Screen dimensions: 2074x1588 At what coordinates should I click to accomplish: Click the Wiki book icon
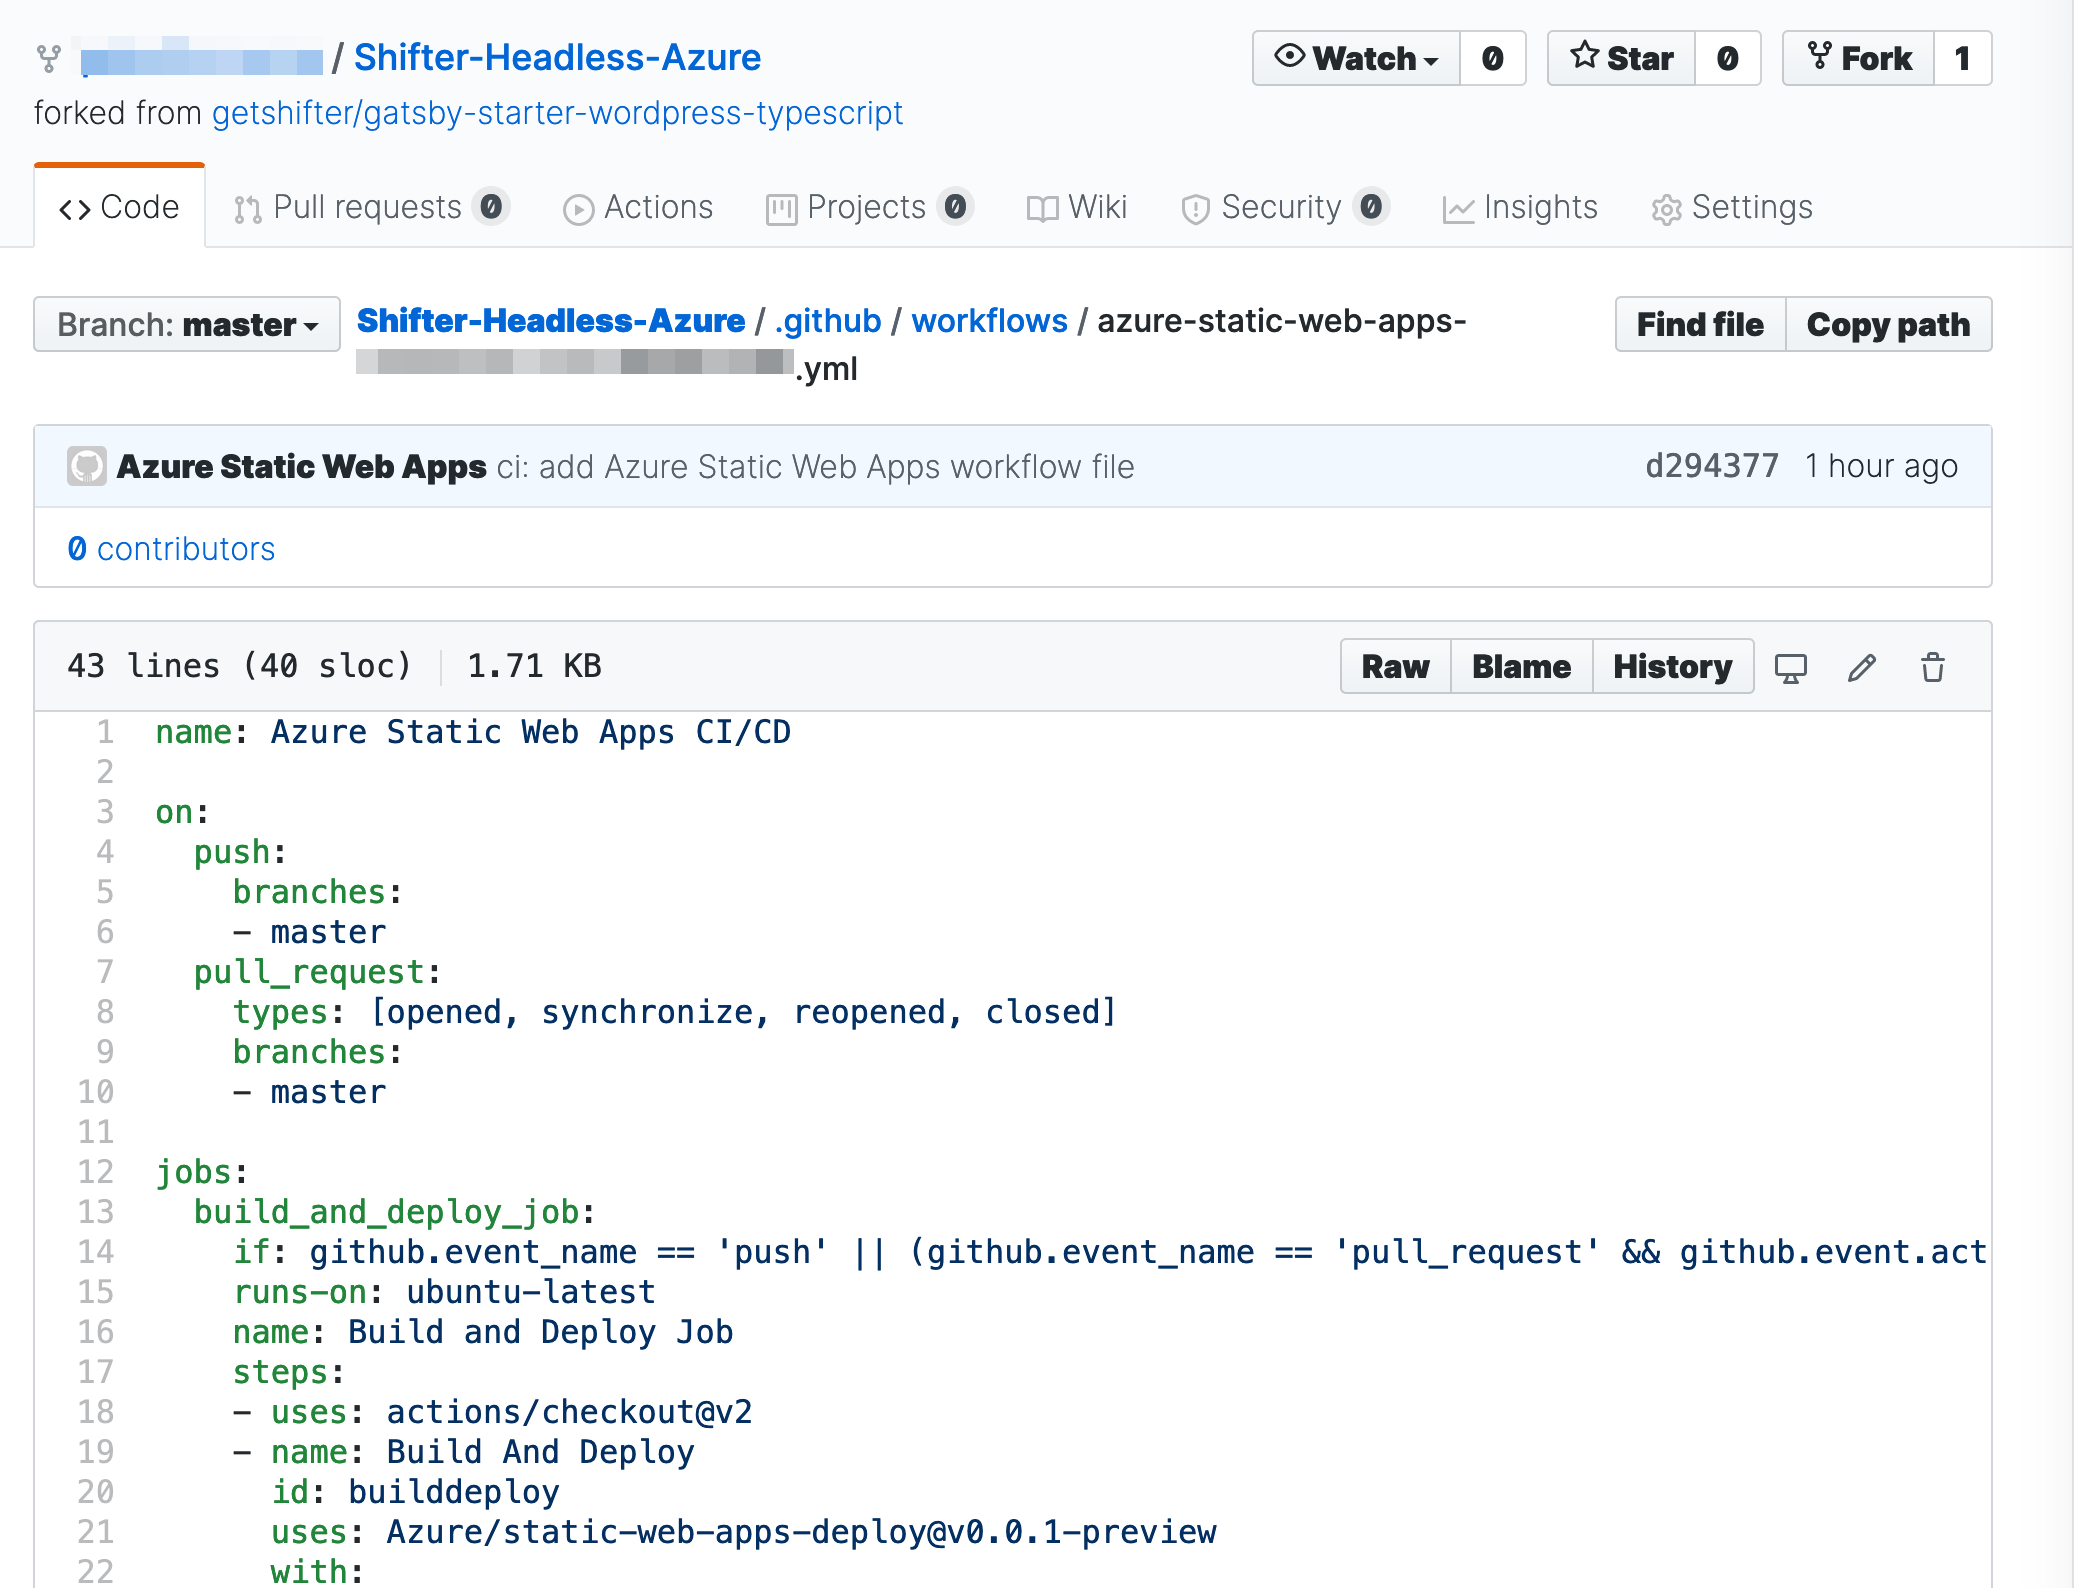pyautogui.click(x=1042, y=209)
